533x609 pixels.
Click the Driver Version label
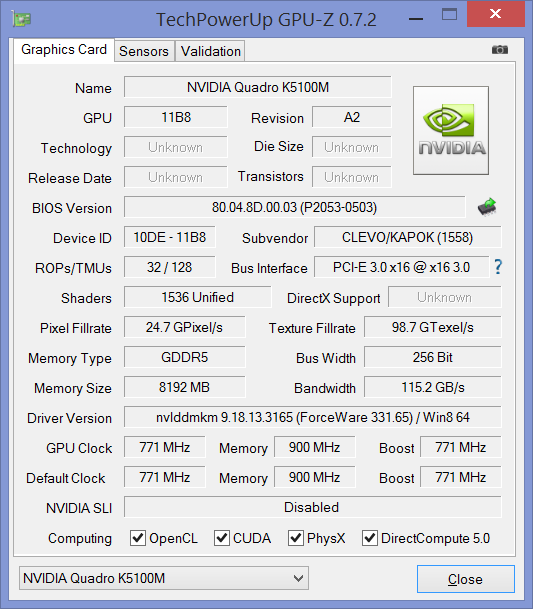coord(70,418)
